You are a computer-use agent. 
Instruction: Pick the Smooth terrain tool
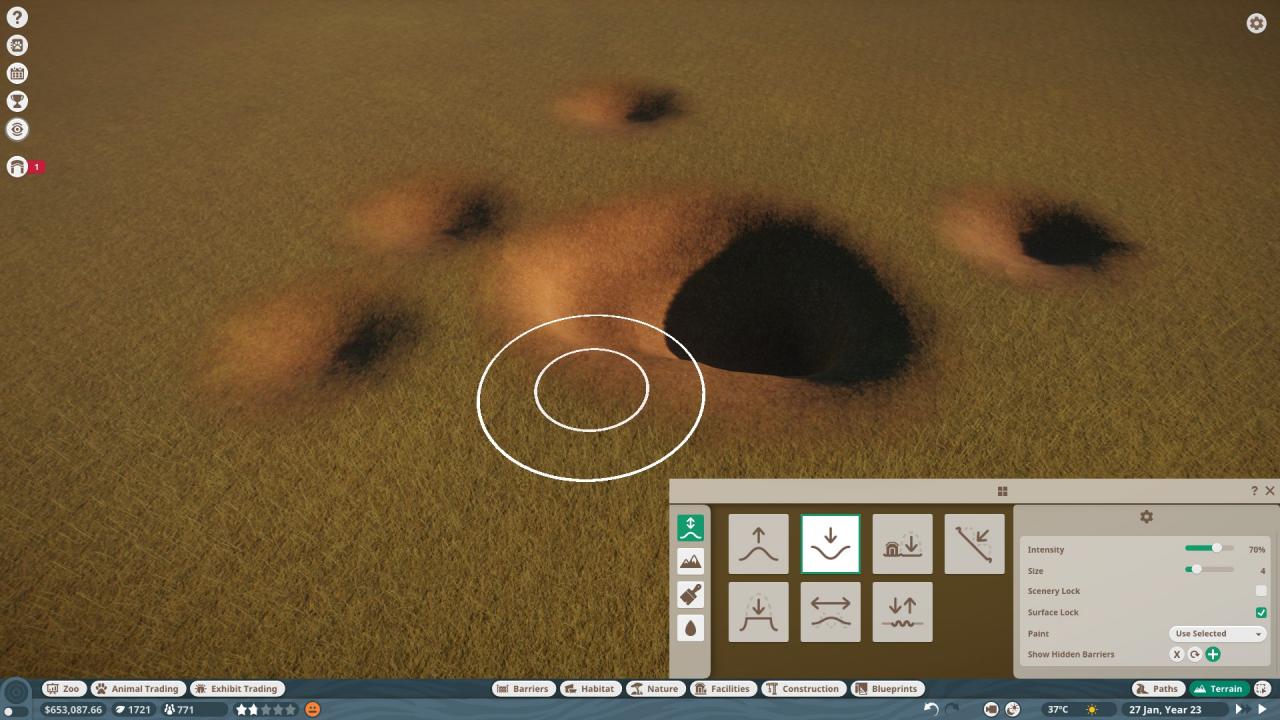point(830,612)
